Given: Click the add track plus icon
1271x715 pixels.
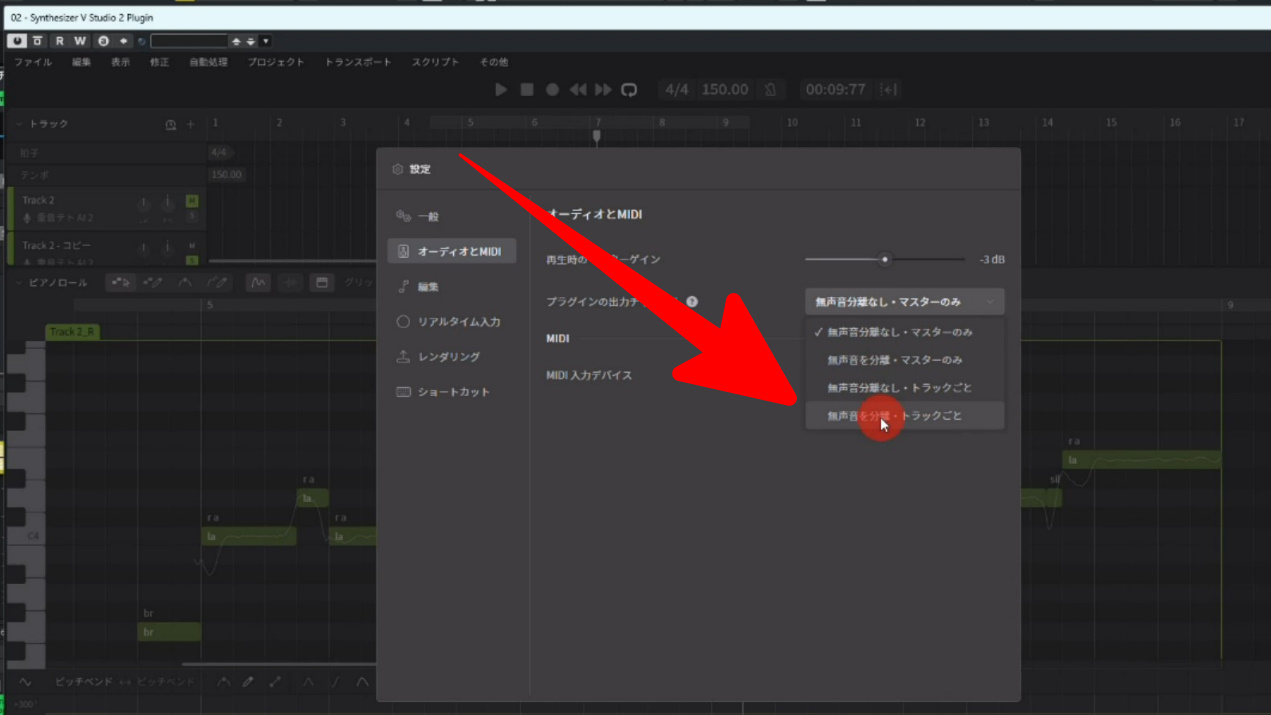Looking at the screenshot, I should [191, 125].
